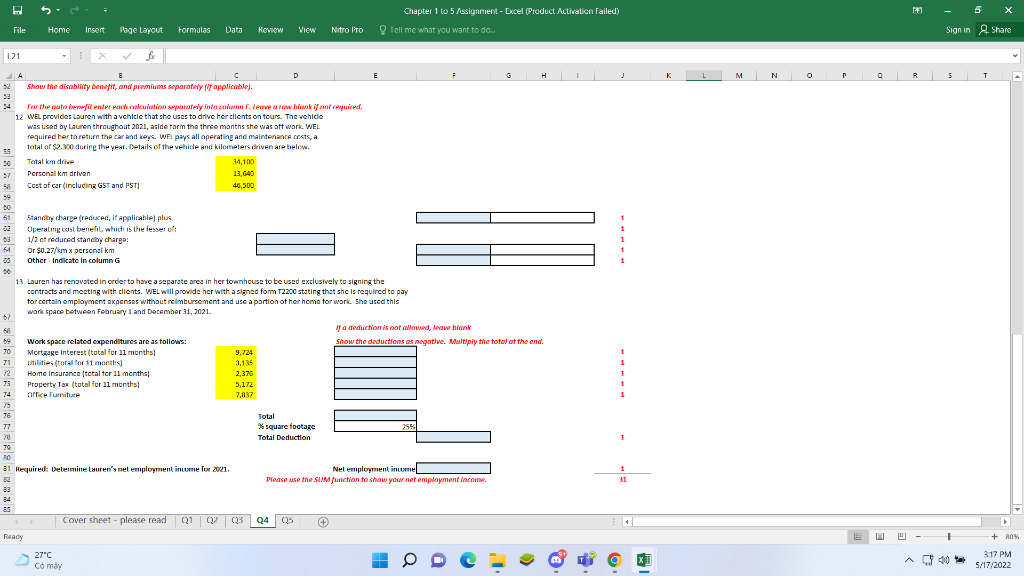The image size is (1024, 576).
Task: Click the Redo arrow icon
Action: [x=74, y=10]
